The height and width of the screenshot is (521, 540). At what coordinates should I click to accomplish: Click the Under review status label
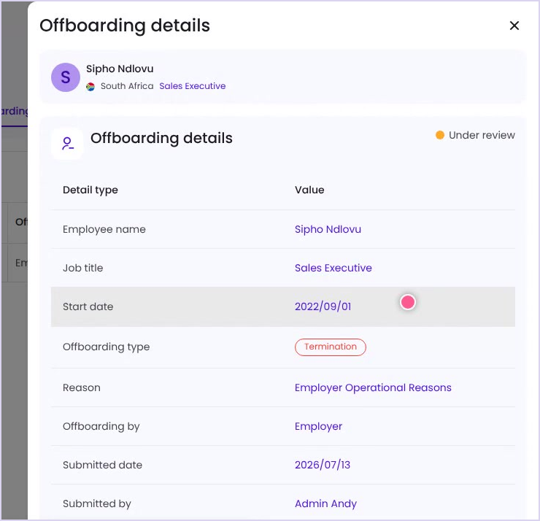(482, 135)
